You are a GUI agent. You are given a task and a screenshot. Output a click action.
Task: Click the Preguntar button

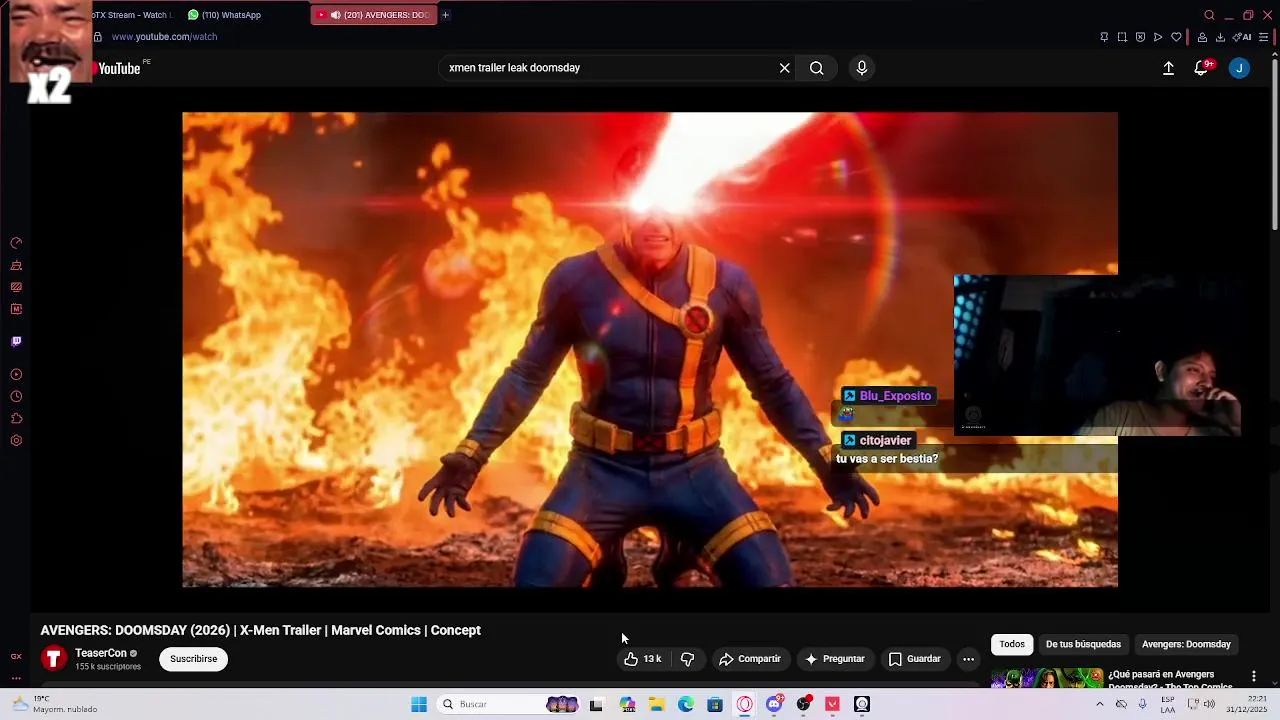pyautogui.click(x=835, y=659)
